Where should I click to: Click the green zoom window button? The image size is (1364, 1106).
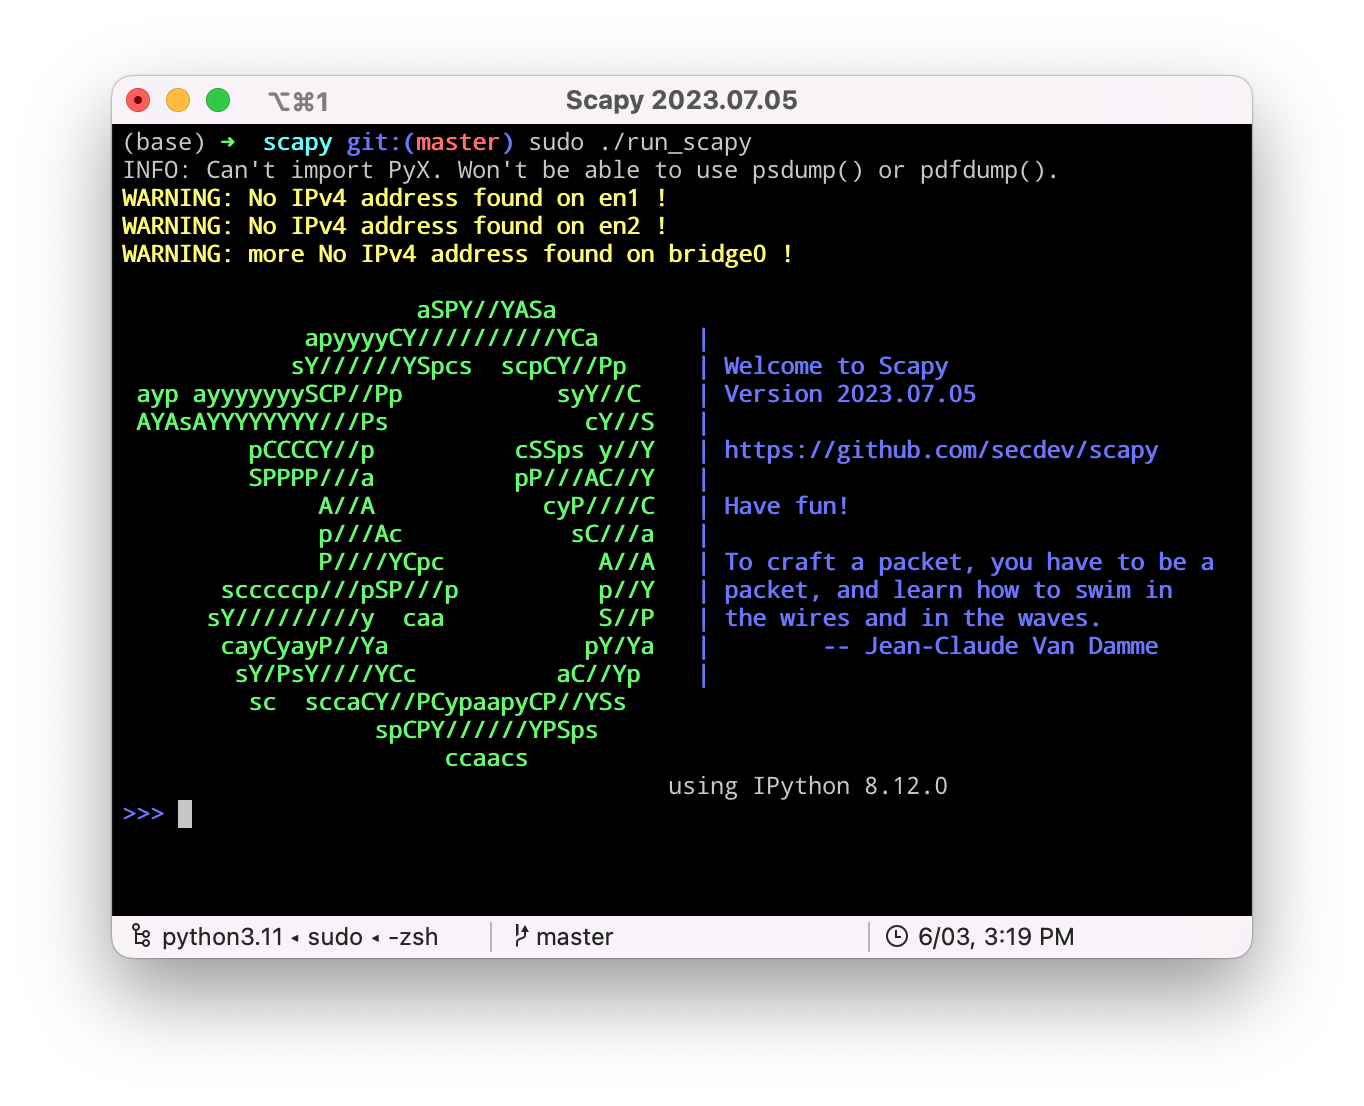click(218, 100)
